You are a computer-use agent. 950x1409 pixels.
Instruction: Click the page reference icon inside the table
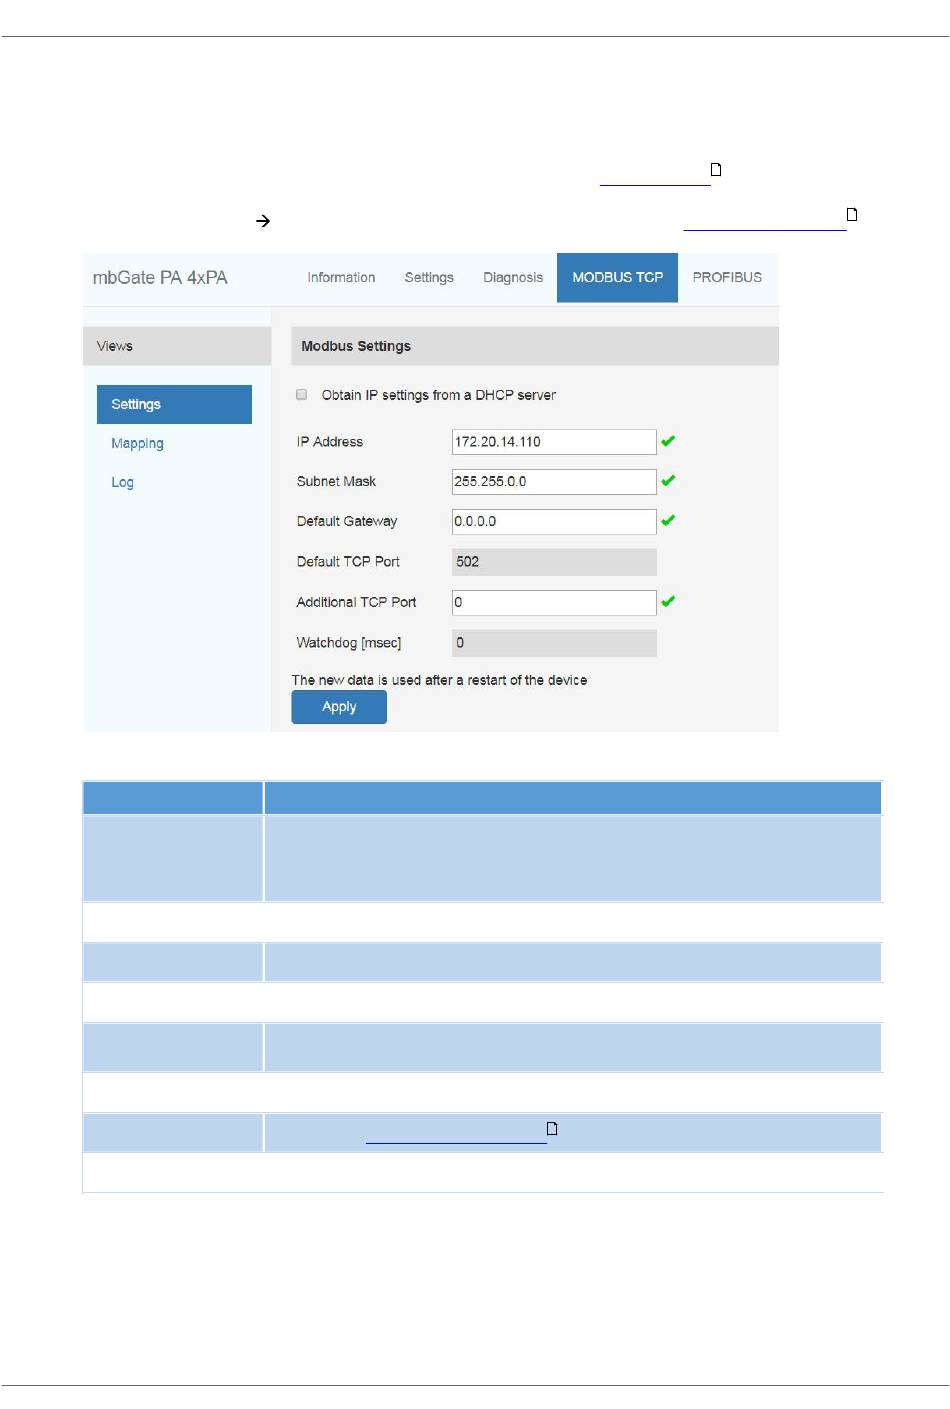(x=552, y=1128)
